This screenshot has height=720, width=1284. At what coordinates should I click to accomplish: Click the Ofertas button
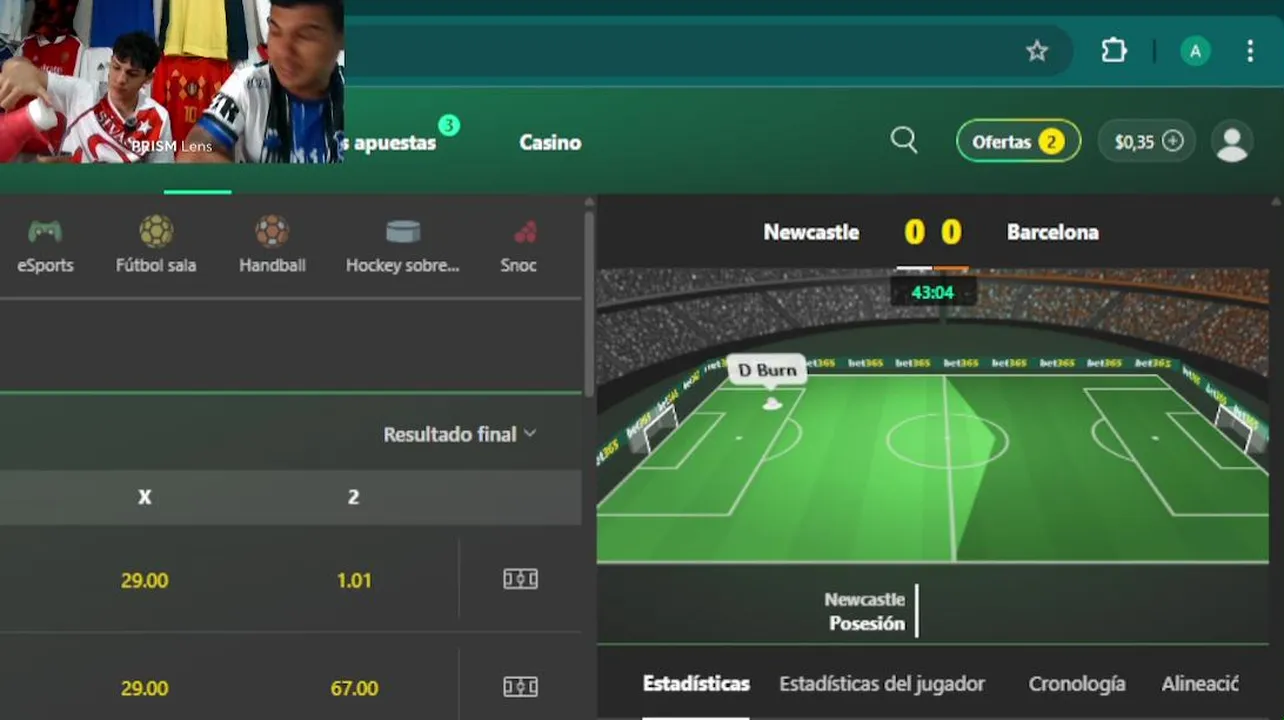(x=1018, y=141)
